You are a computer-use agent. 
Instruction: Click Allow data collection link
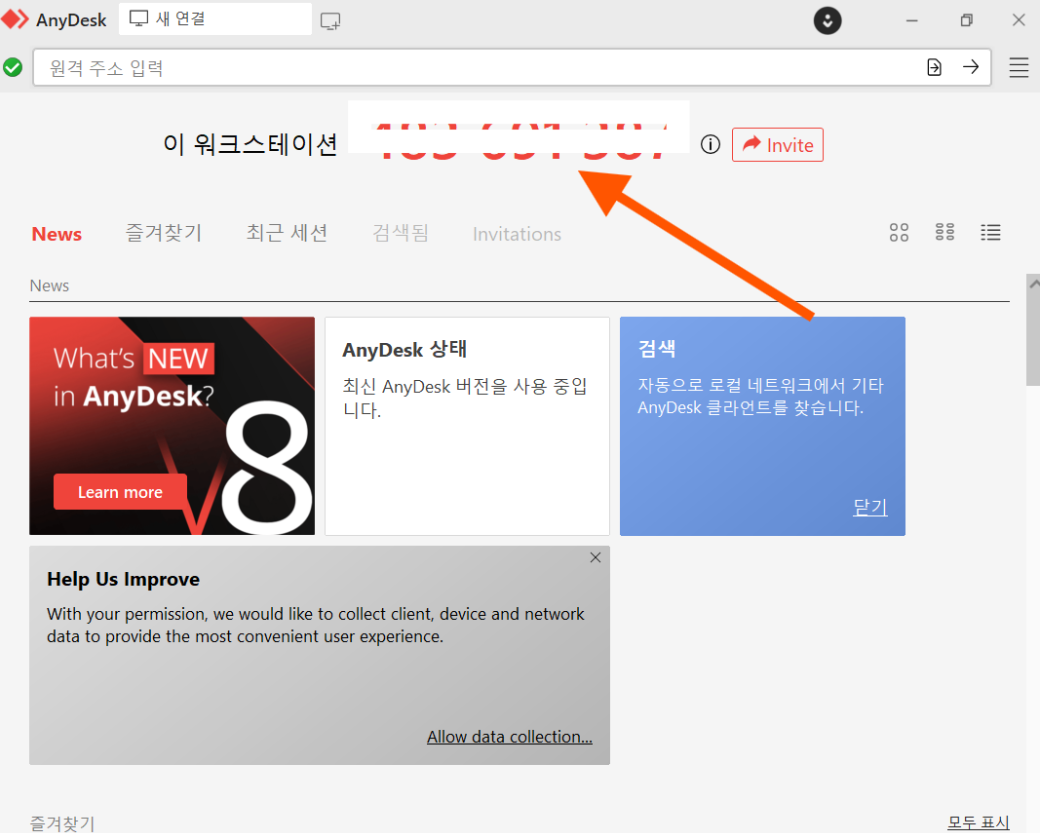click(x=509, y=737)
